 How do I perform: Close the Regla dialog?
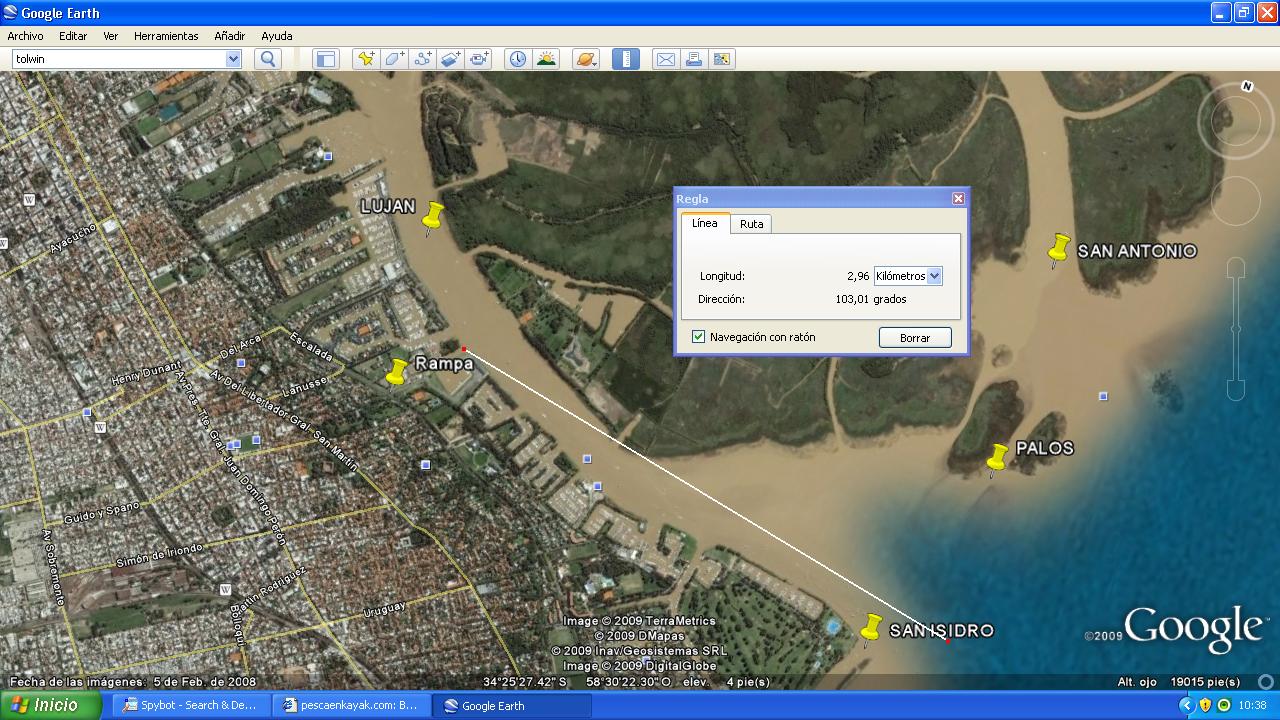[x=958, y=198]
